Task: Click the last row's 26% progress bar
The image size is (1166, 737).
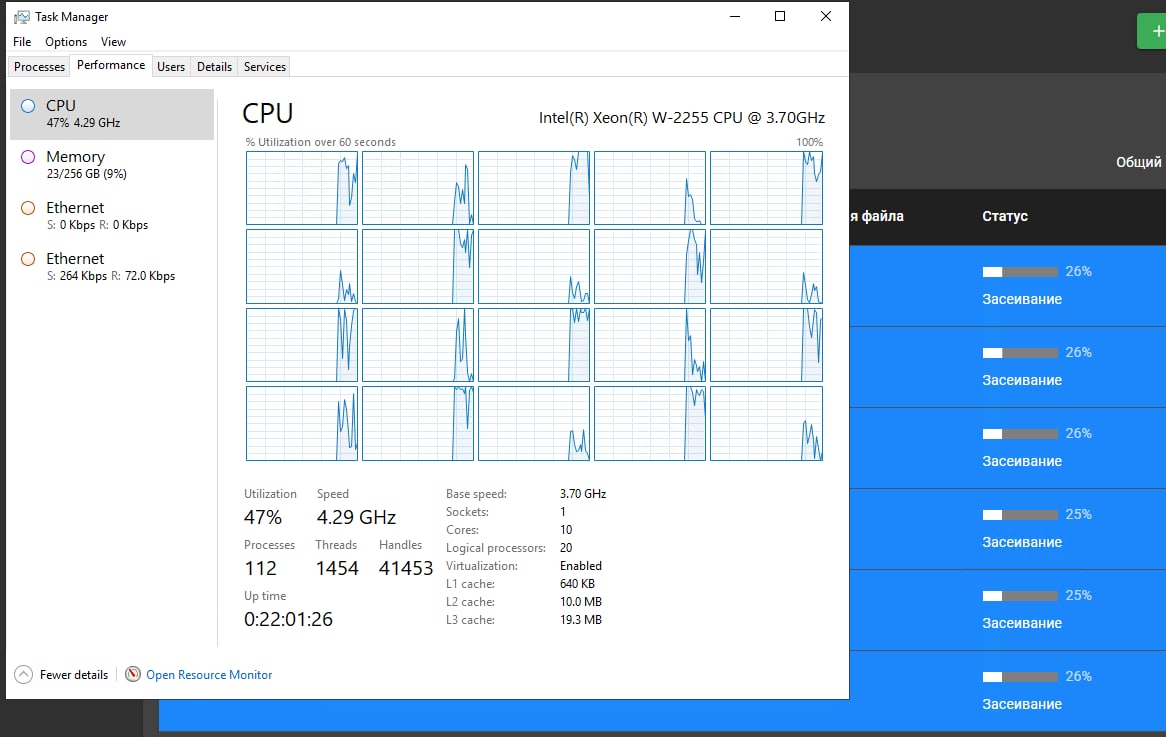Action: click(x=1020, y=677)
